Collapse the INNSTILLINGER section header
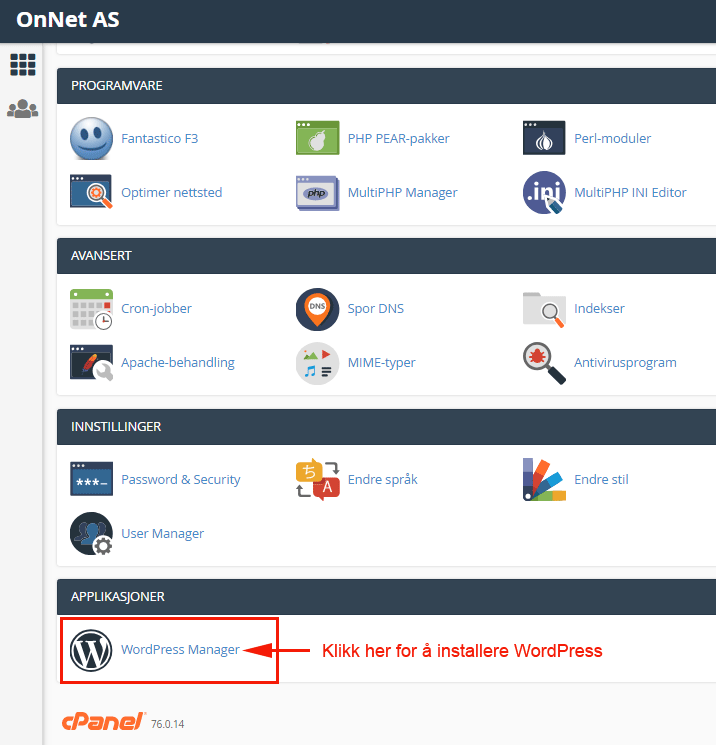This screenshot has height=745, width=716. point(386,427)
